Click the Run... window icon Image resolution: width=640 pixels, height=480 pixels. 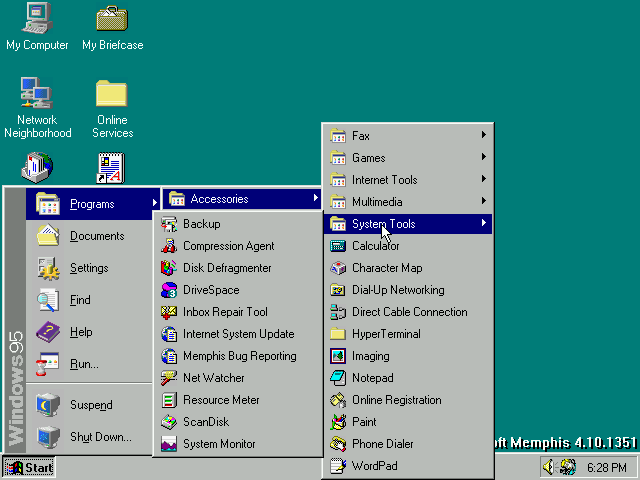(48, 364)
